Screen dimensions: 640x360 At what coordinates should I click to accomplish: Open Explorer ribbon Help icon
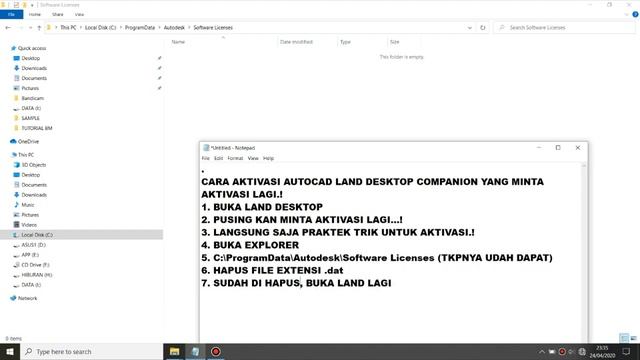click(635, 14)
